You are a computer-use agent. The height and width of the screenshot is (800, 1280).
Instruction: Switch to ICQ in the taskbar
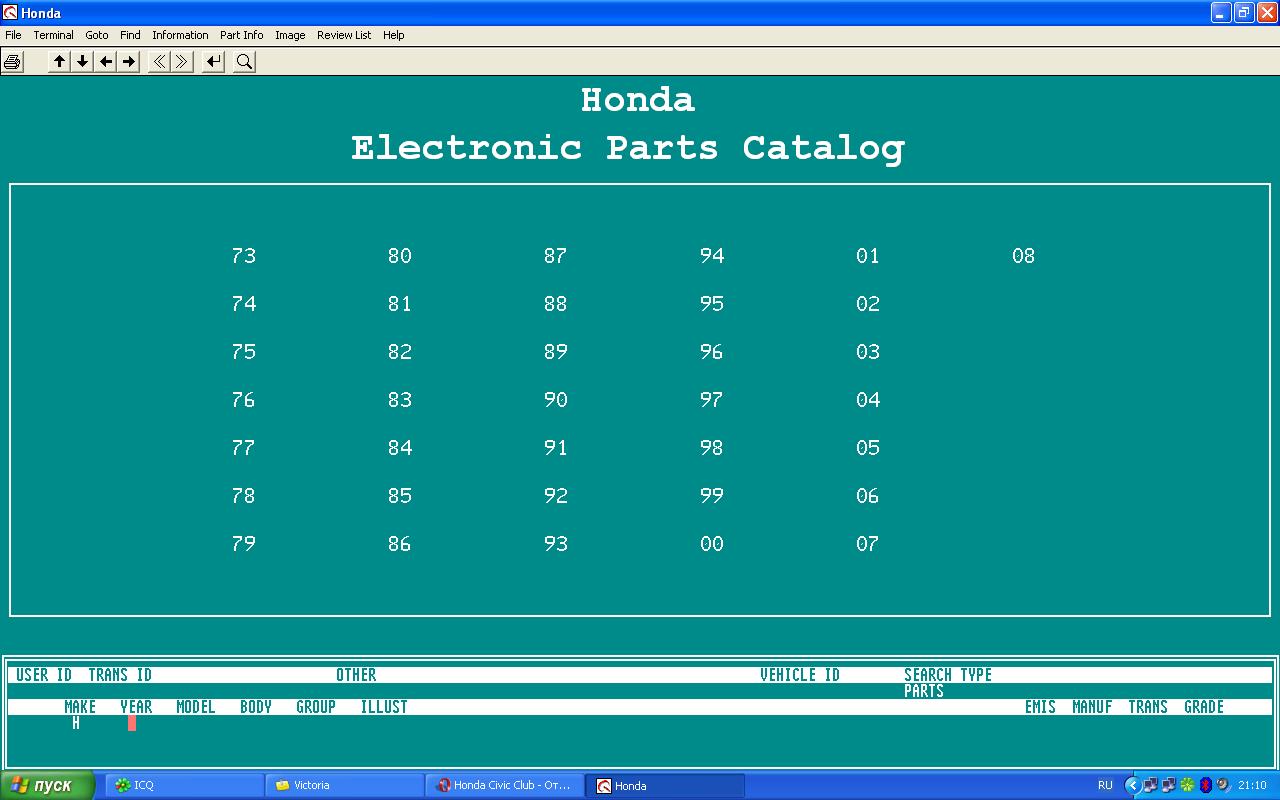click(x=183, y=786)
